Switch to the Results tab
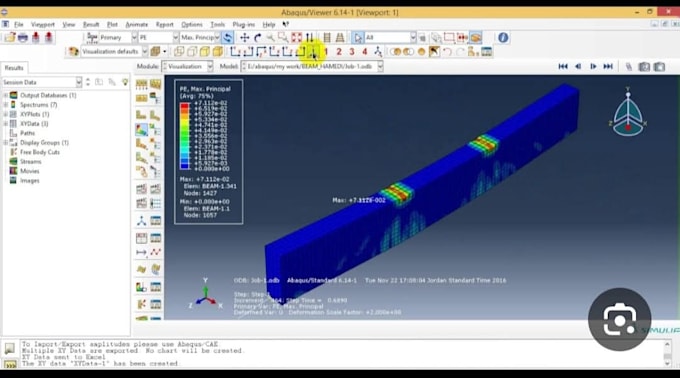This screenshot has height=378, width=680. pos(14,68)
